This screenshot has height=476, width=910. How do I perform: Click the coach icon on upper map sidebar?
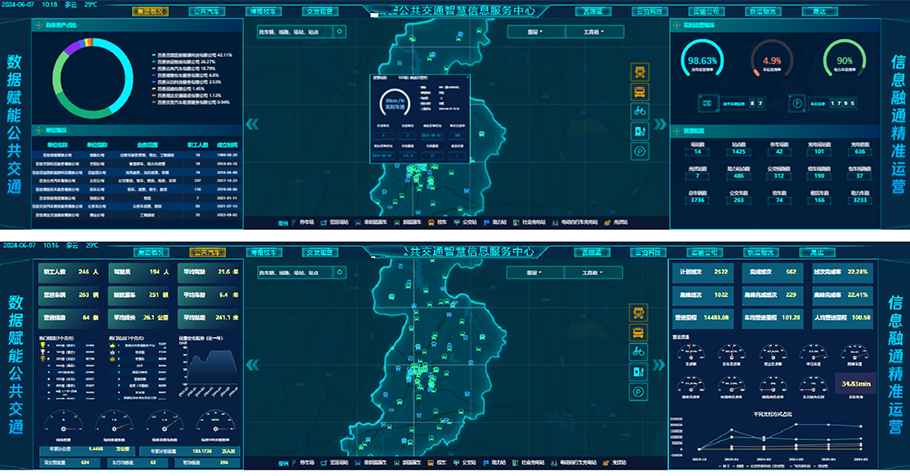click(640, 91)
